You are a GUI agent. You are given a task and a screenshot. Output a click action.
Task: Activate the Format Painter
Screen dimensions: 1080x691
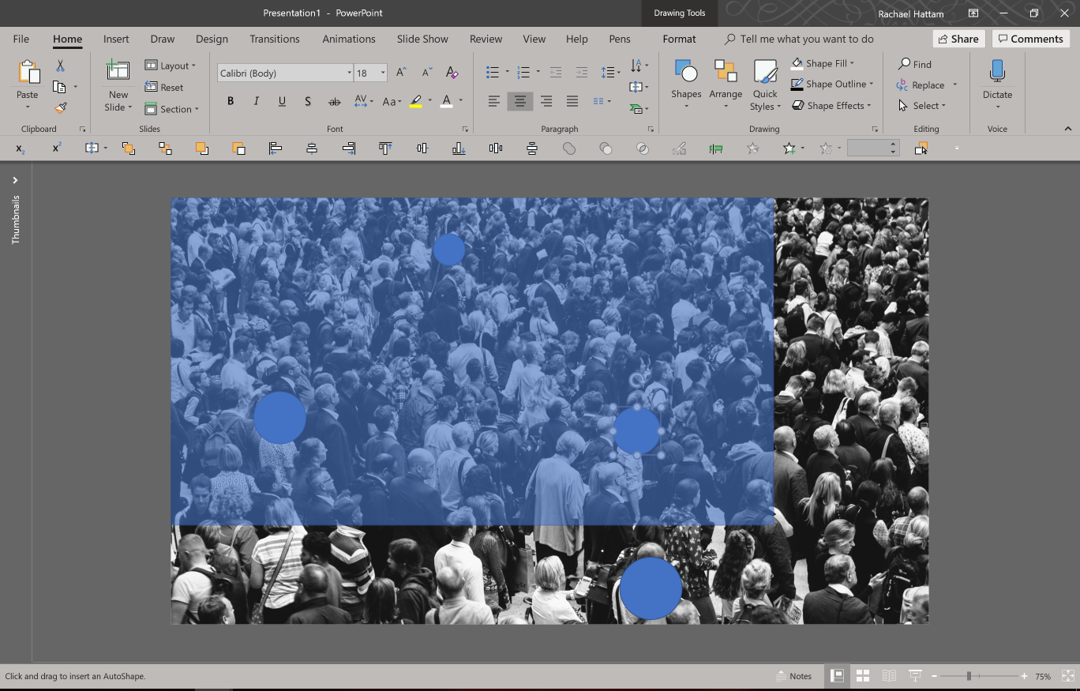click(60, 107)
